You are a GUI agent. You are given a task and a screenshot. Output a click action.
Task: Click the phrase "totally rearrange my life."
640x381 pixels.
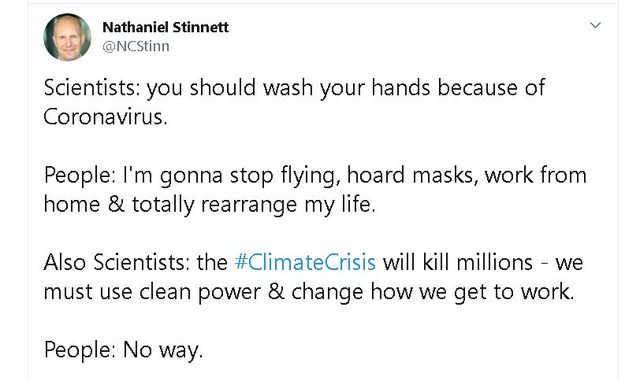click(253, 205)
